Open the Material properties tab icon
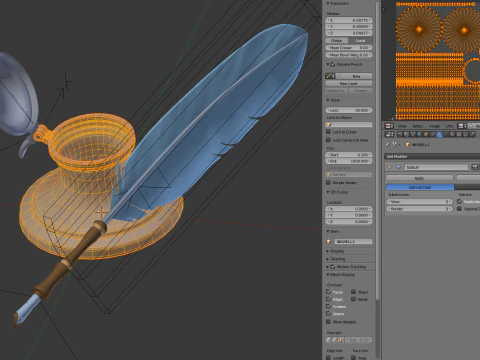Viewport: 480px width, 360px height. (452, 134)
